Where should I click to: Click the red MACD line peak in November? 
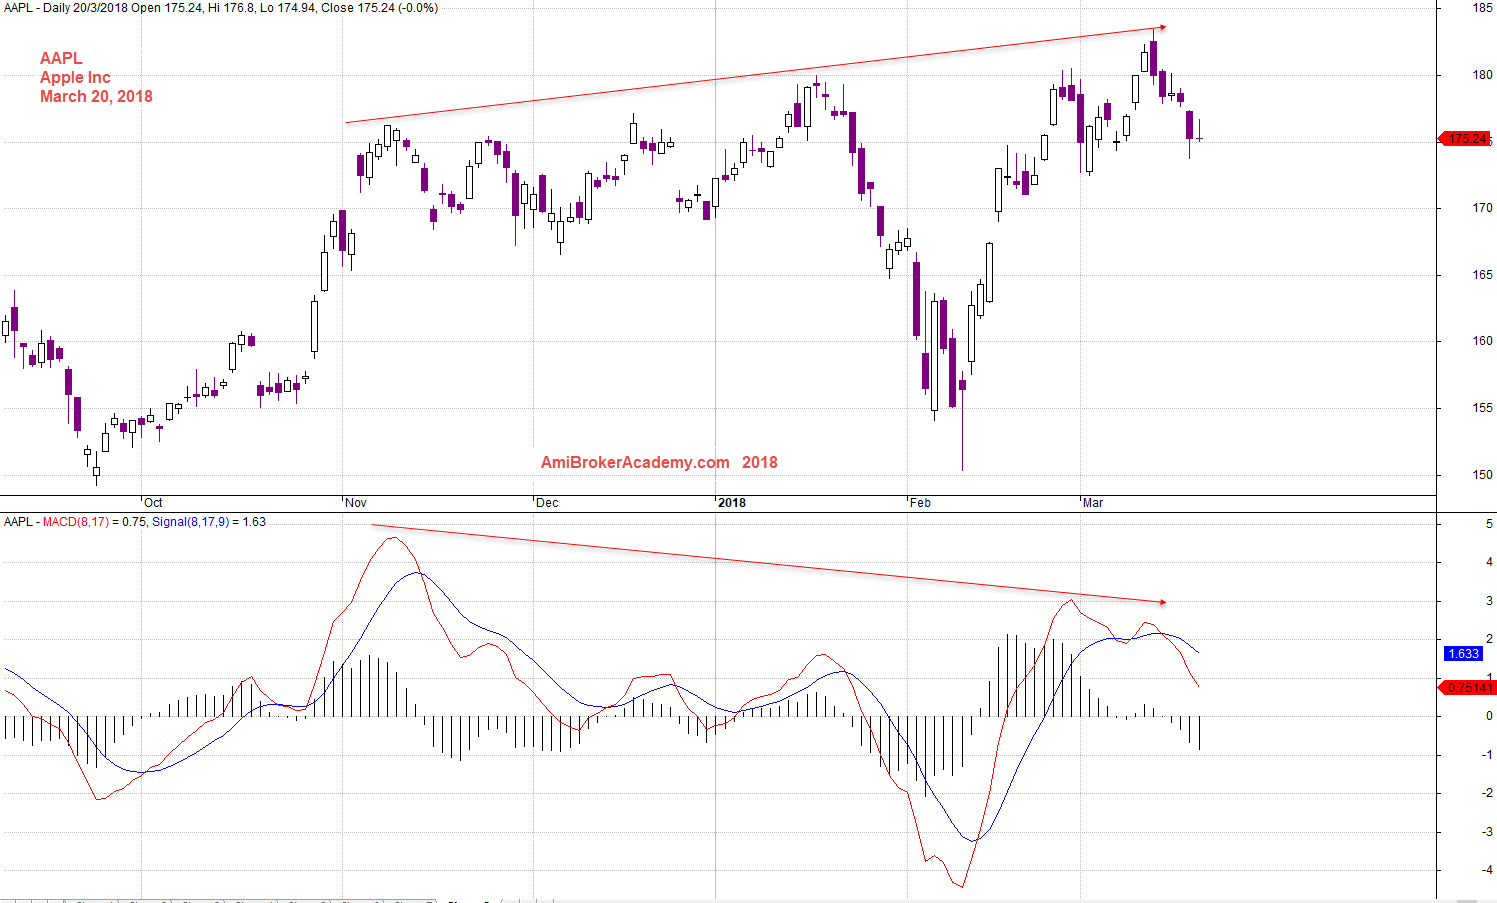[x=394, y=538]
